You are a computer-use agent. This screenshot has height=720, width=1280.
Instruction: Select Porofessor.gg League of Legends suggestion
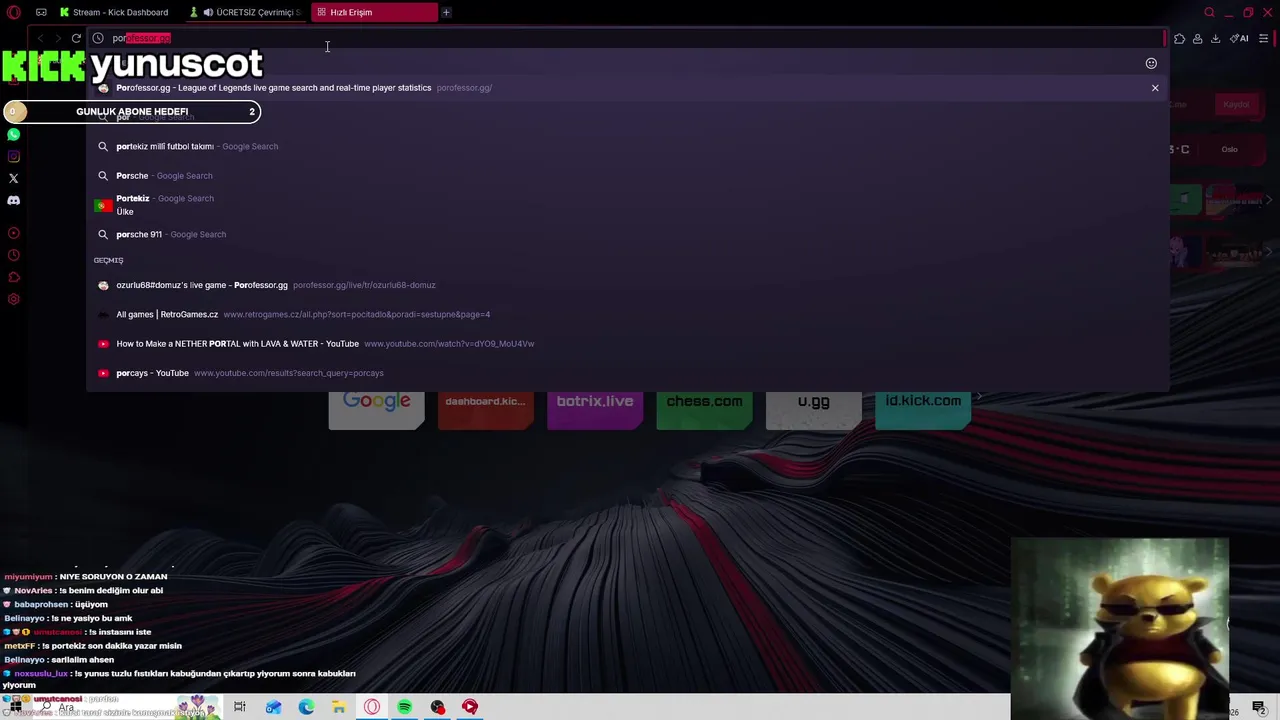(628, 88)
